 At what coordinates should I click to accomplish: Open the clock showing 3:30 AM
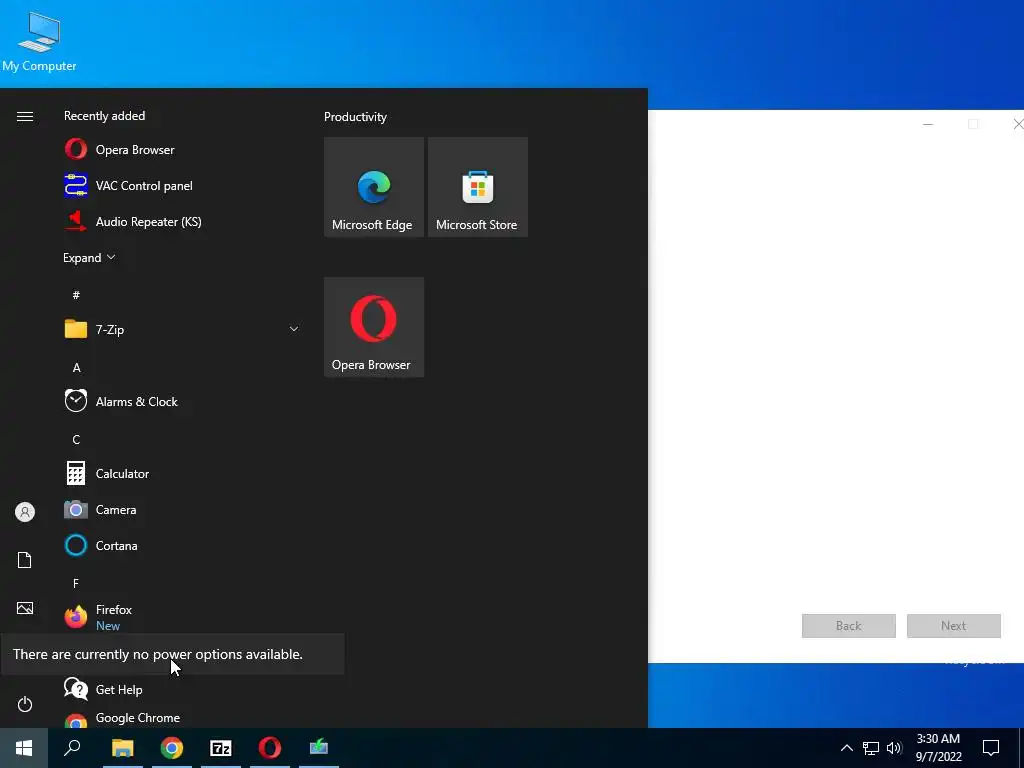[938, 748]
